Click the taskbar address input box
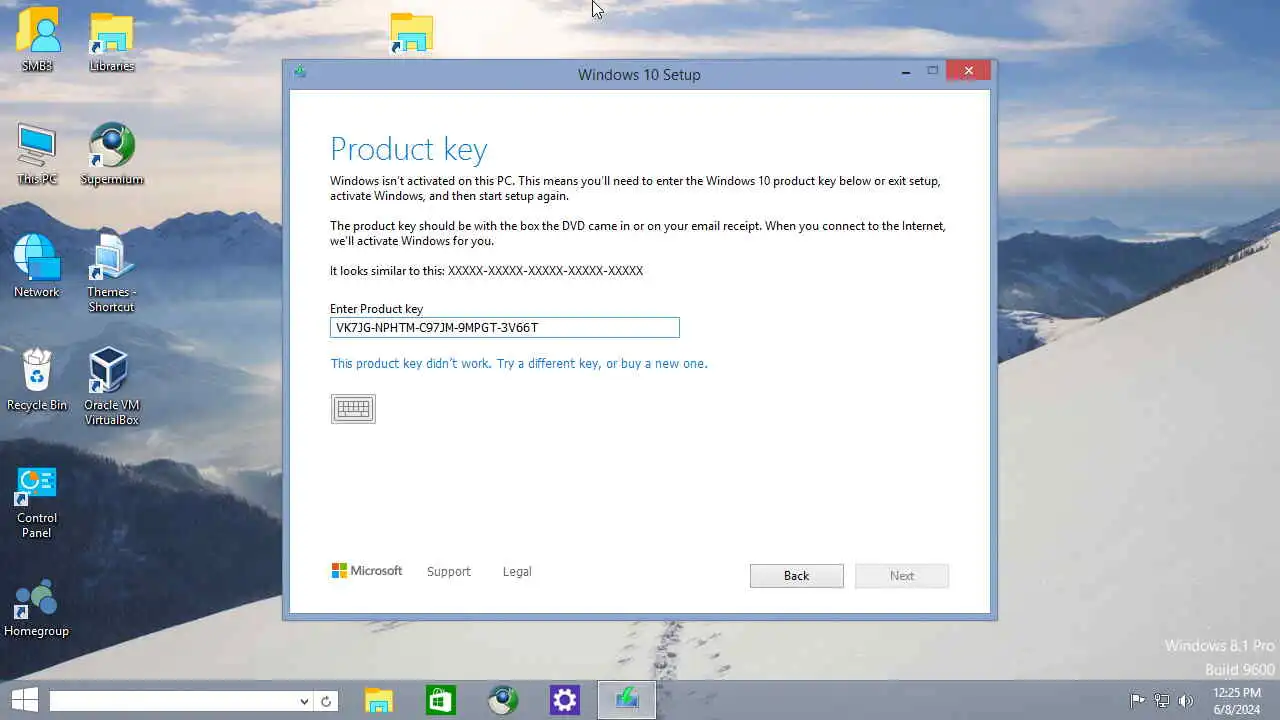Viewport: 1280px width, 720px height. [173, 702]
